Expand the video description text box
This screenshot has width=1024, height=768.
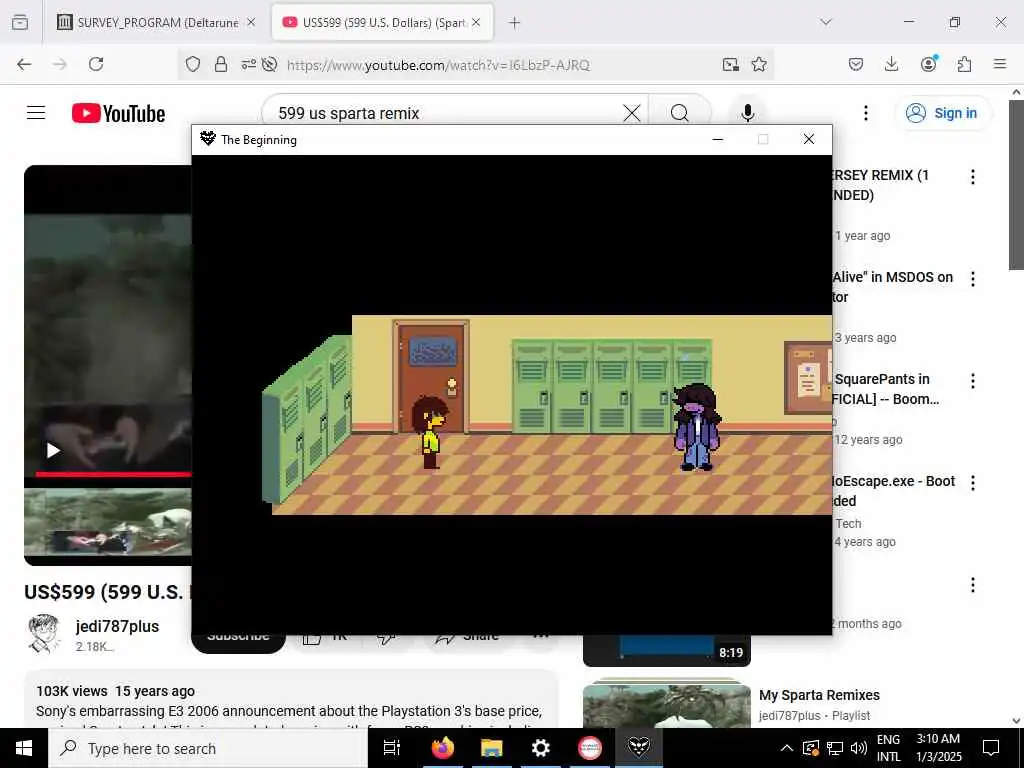click(291, 699)
